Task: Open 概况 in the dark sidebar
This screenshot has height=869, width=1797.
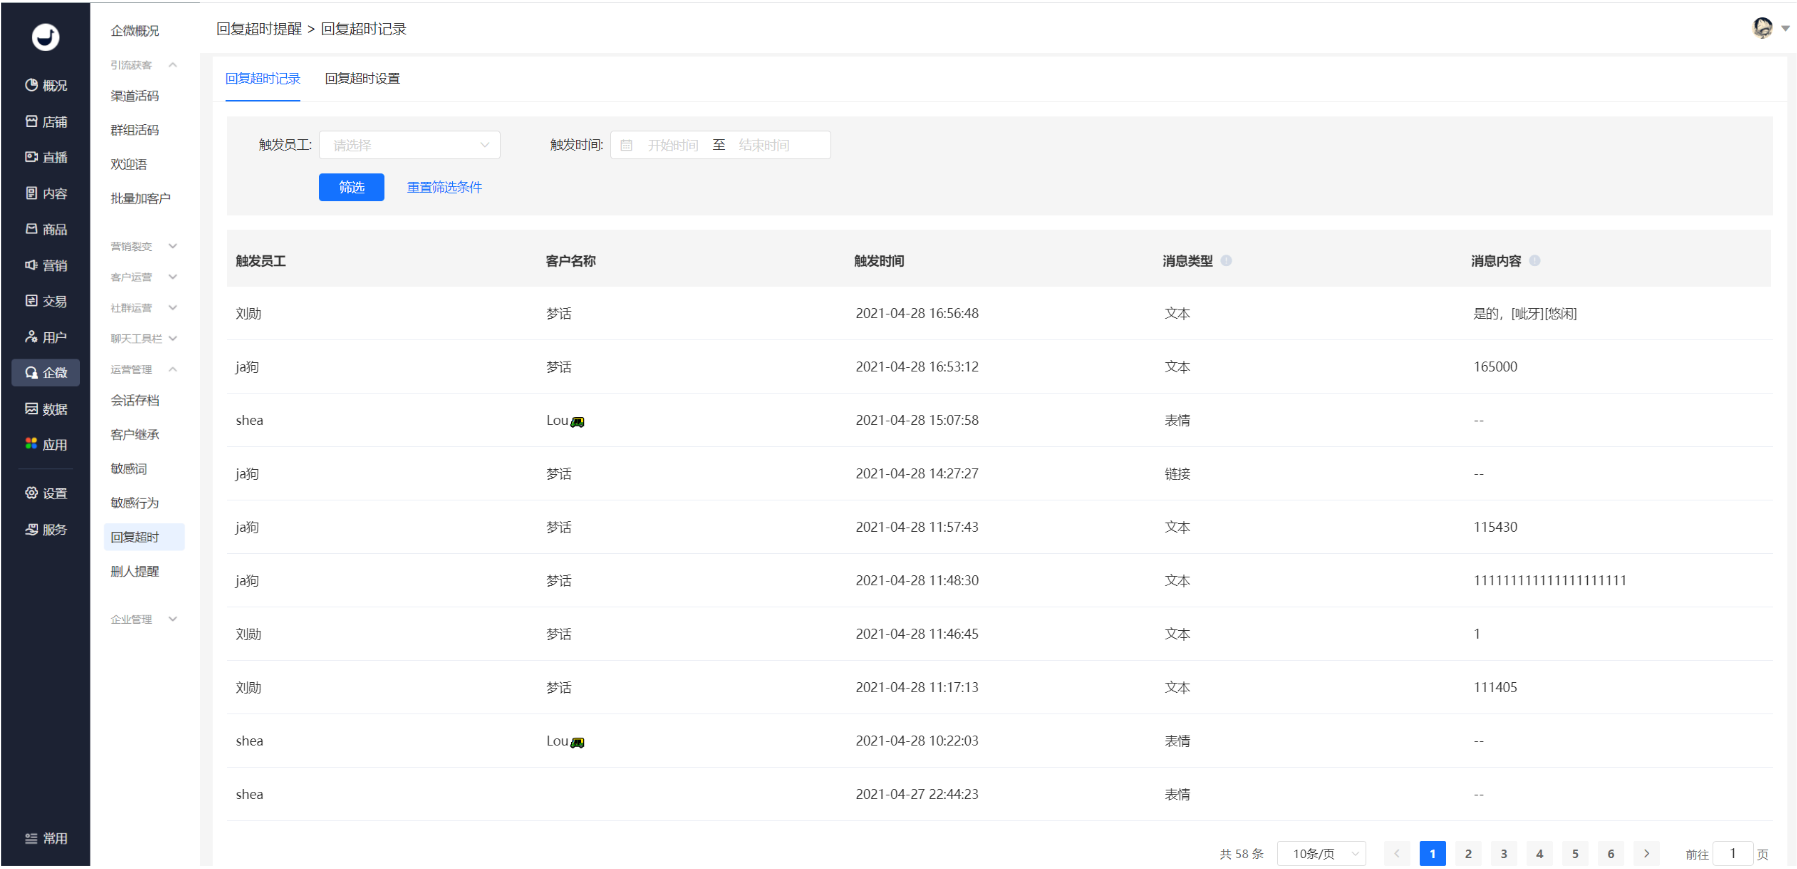Action: (46, 86)
